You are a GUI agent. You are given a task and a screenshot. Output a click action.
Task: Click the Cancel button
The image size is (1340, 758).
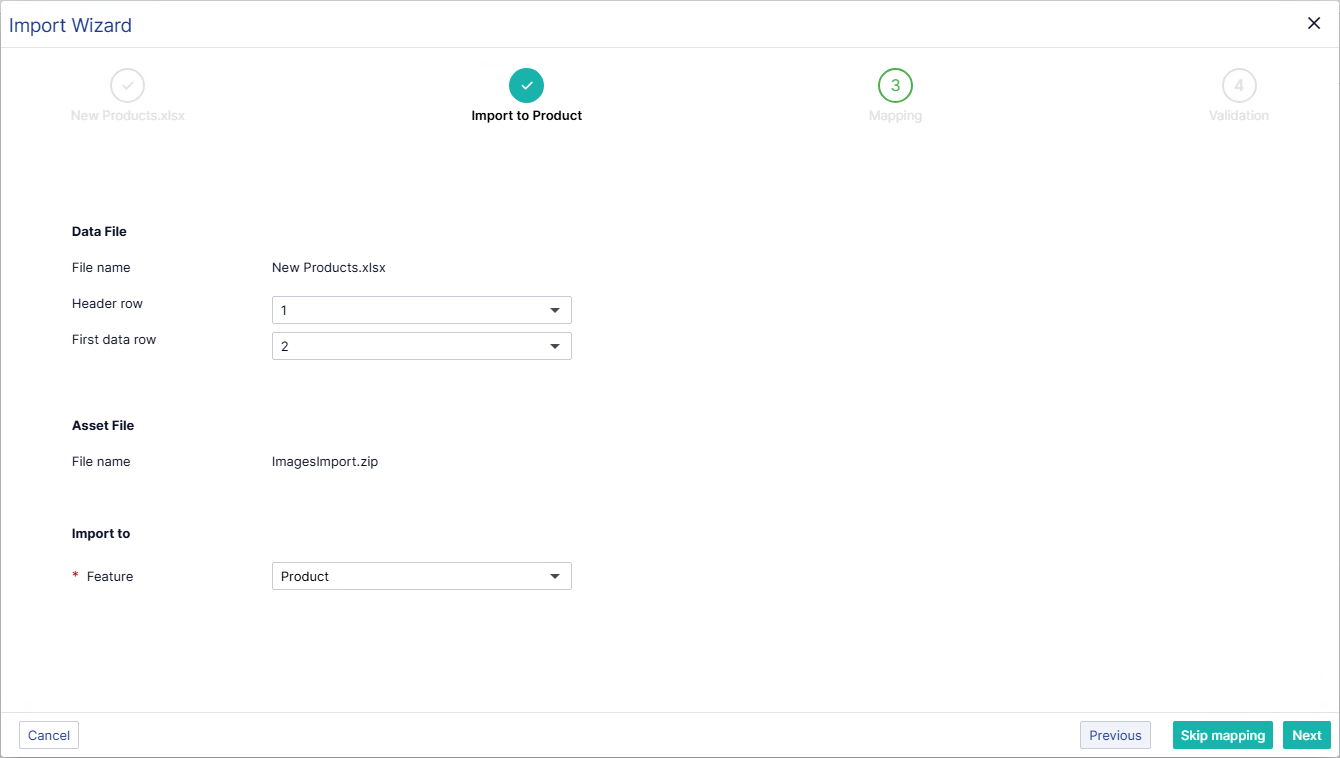coord(49,735)
